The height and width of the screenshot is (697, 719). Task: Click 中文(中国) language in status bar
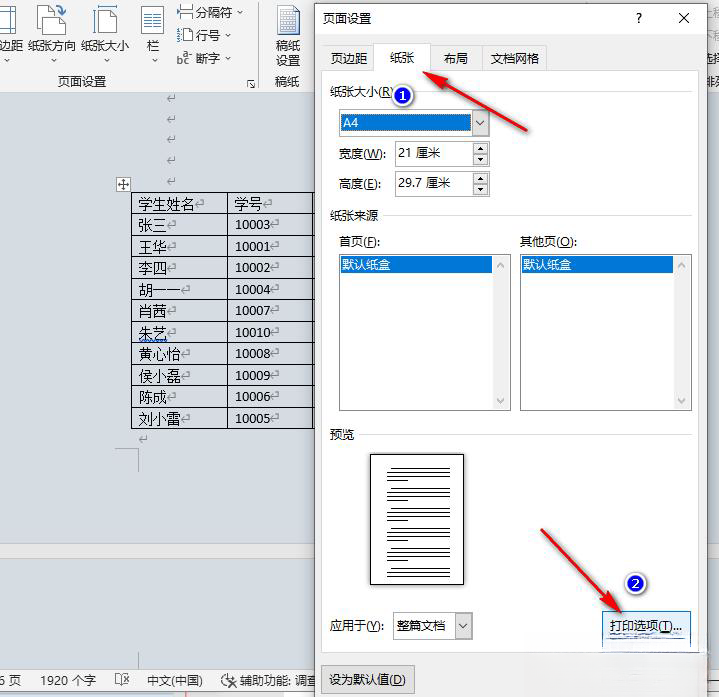pos(175,680)
